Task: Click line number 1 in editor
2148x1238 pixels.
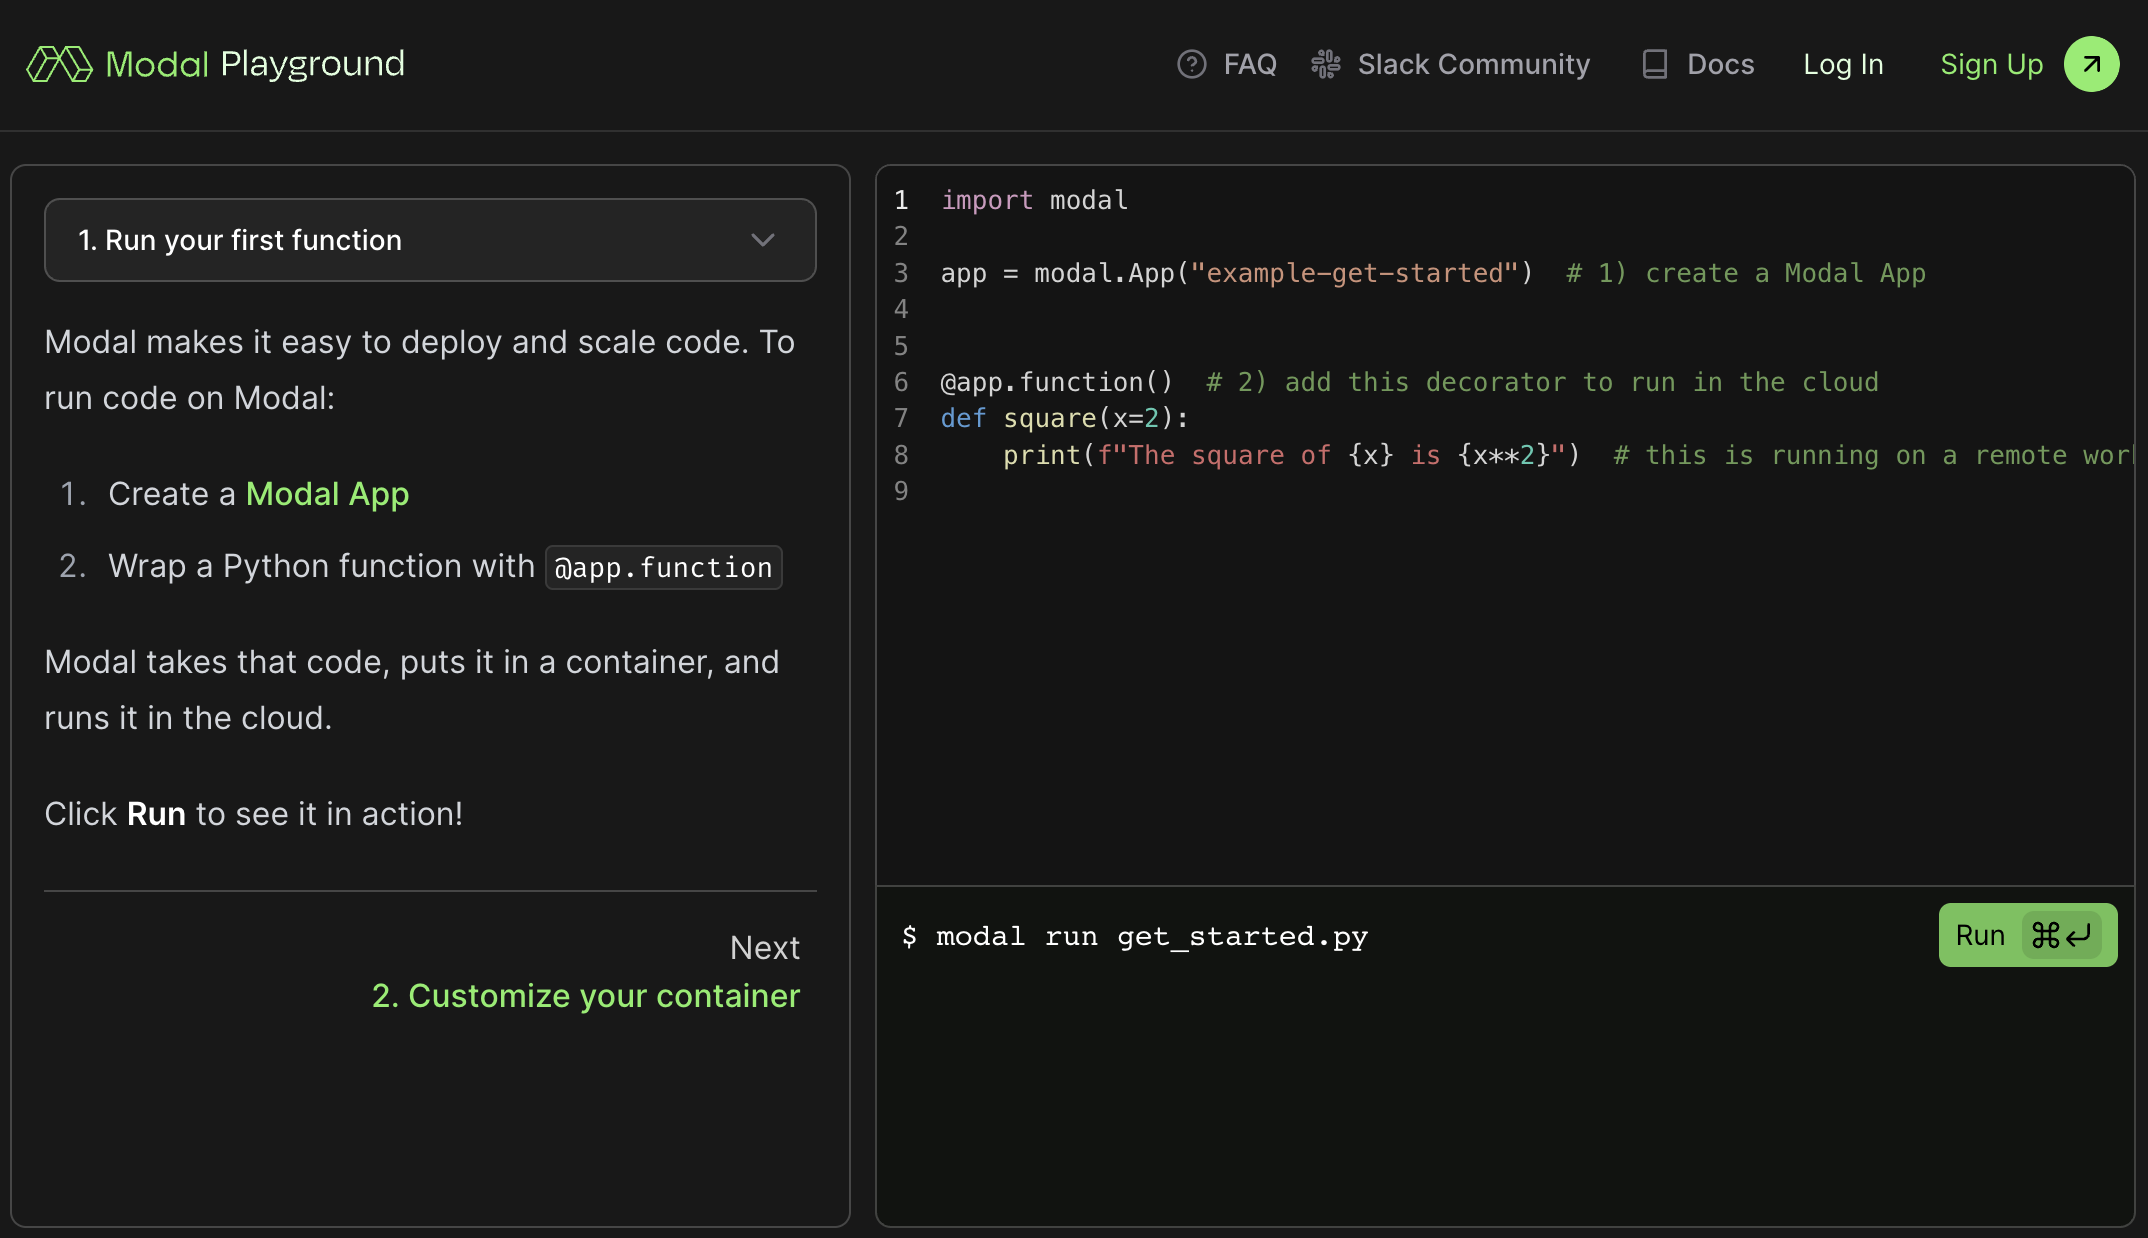Action: (x=901, y=200)
